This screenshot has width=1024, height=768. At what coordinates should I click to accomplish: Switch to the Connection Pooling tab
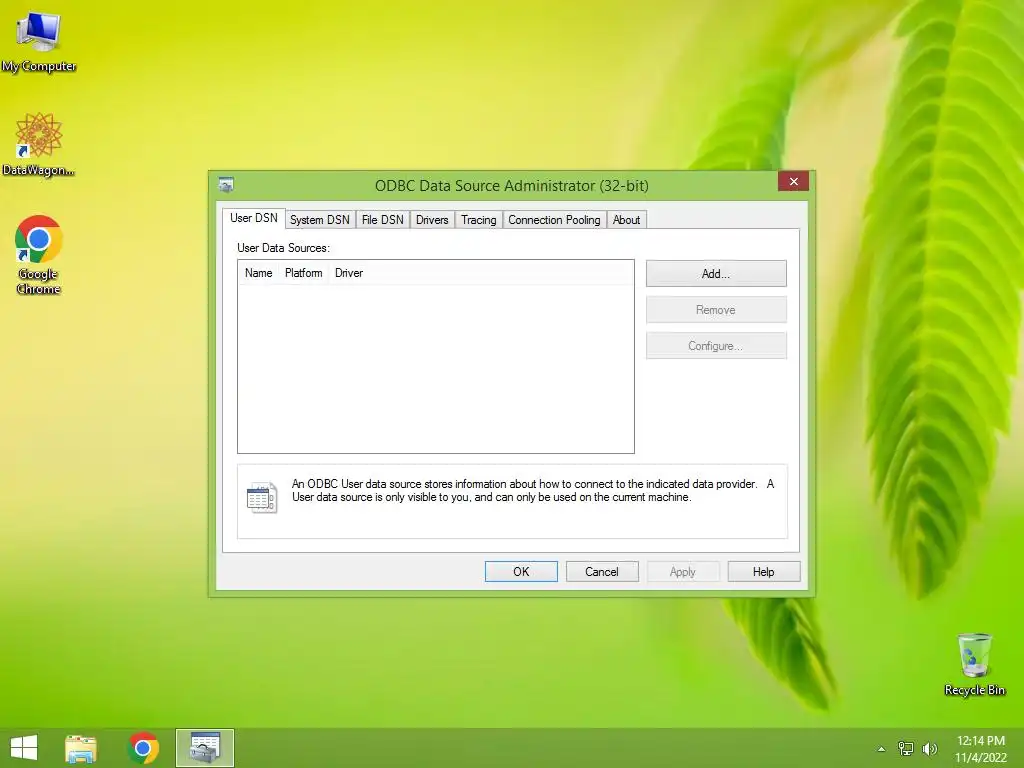[554, 220]
